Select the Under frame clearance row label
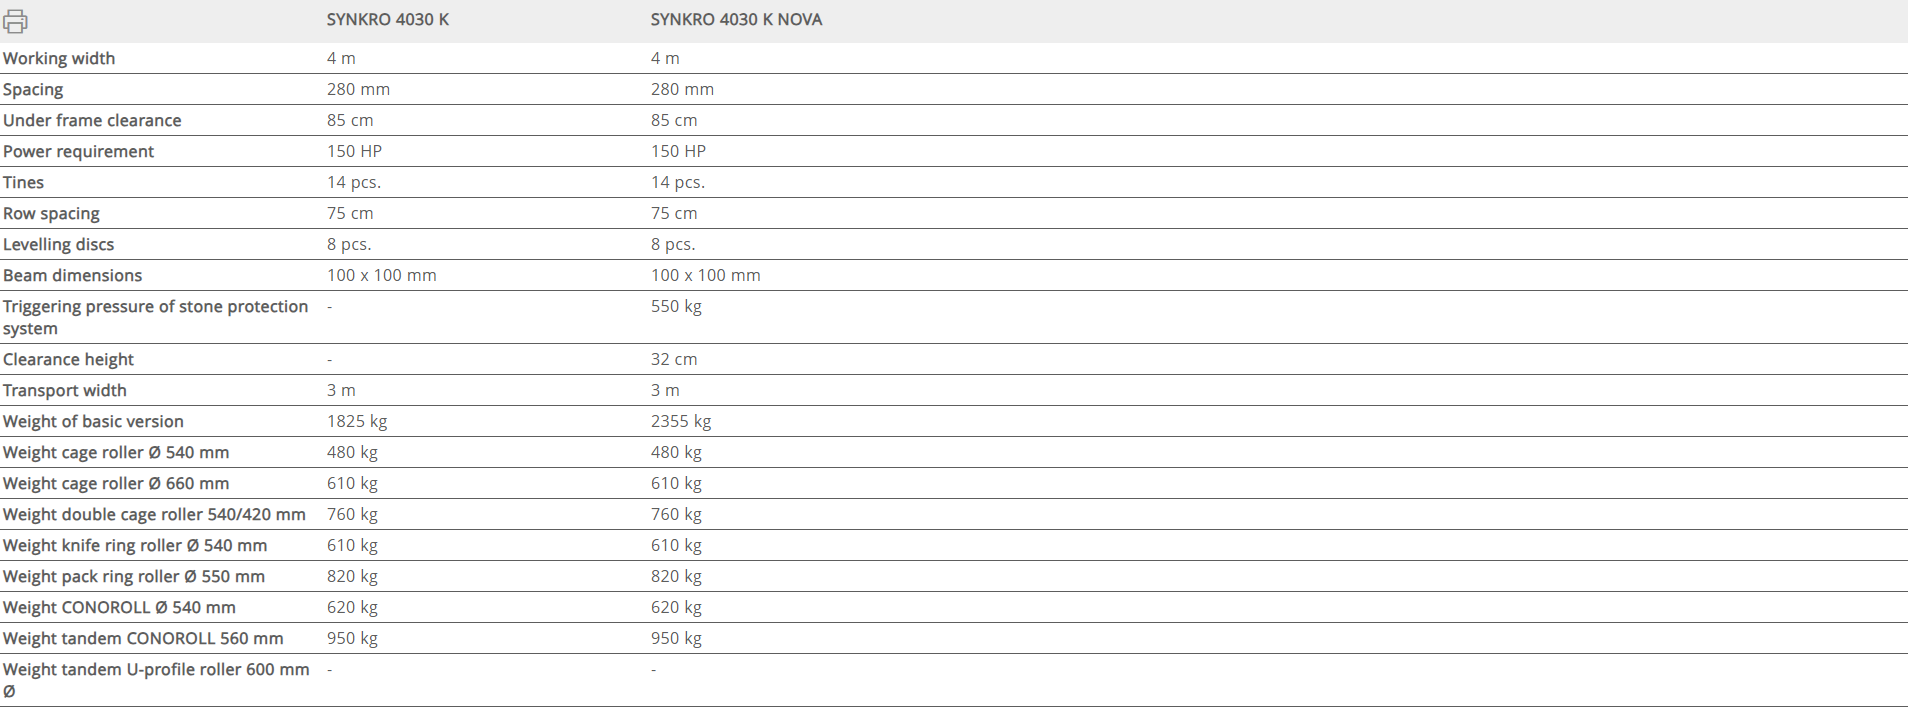This screenshot has height=711, width=1908. 92,120
